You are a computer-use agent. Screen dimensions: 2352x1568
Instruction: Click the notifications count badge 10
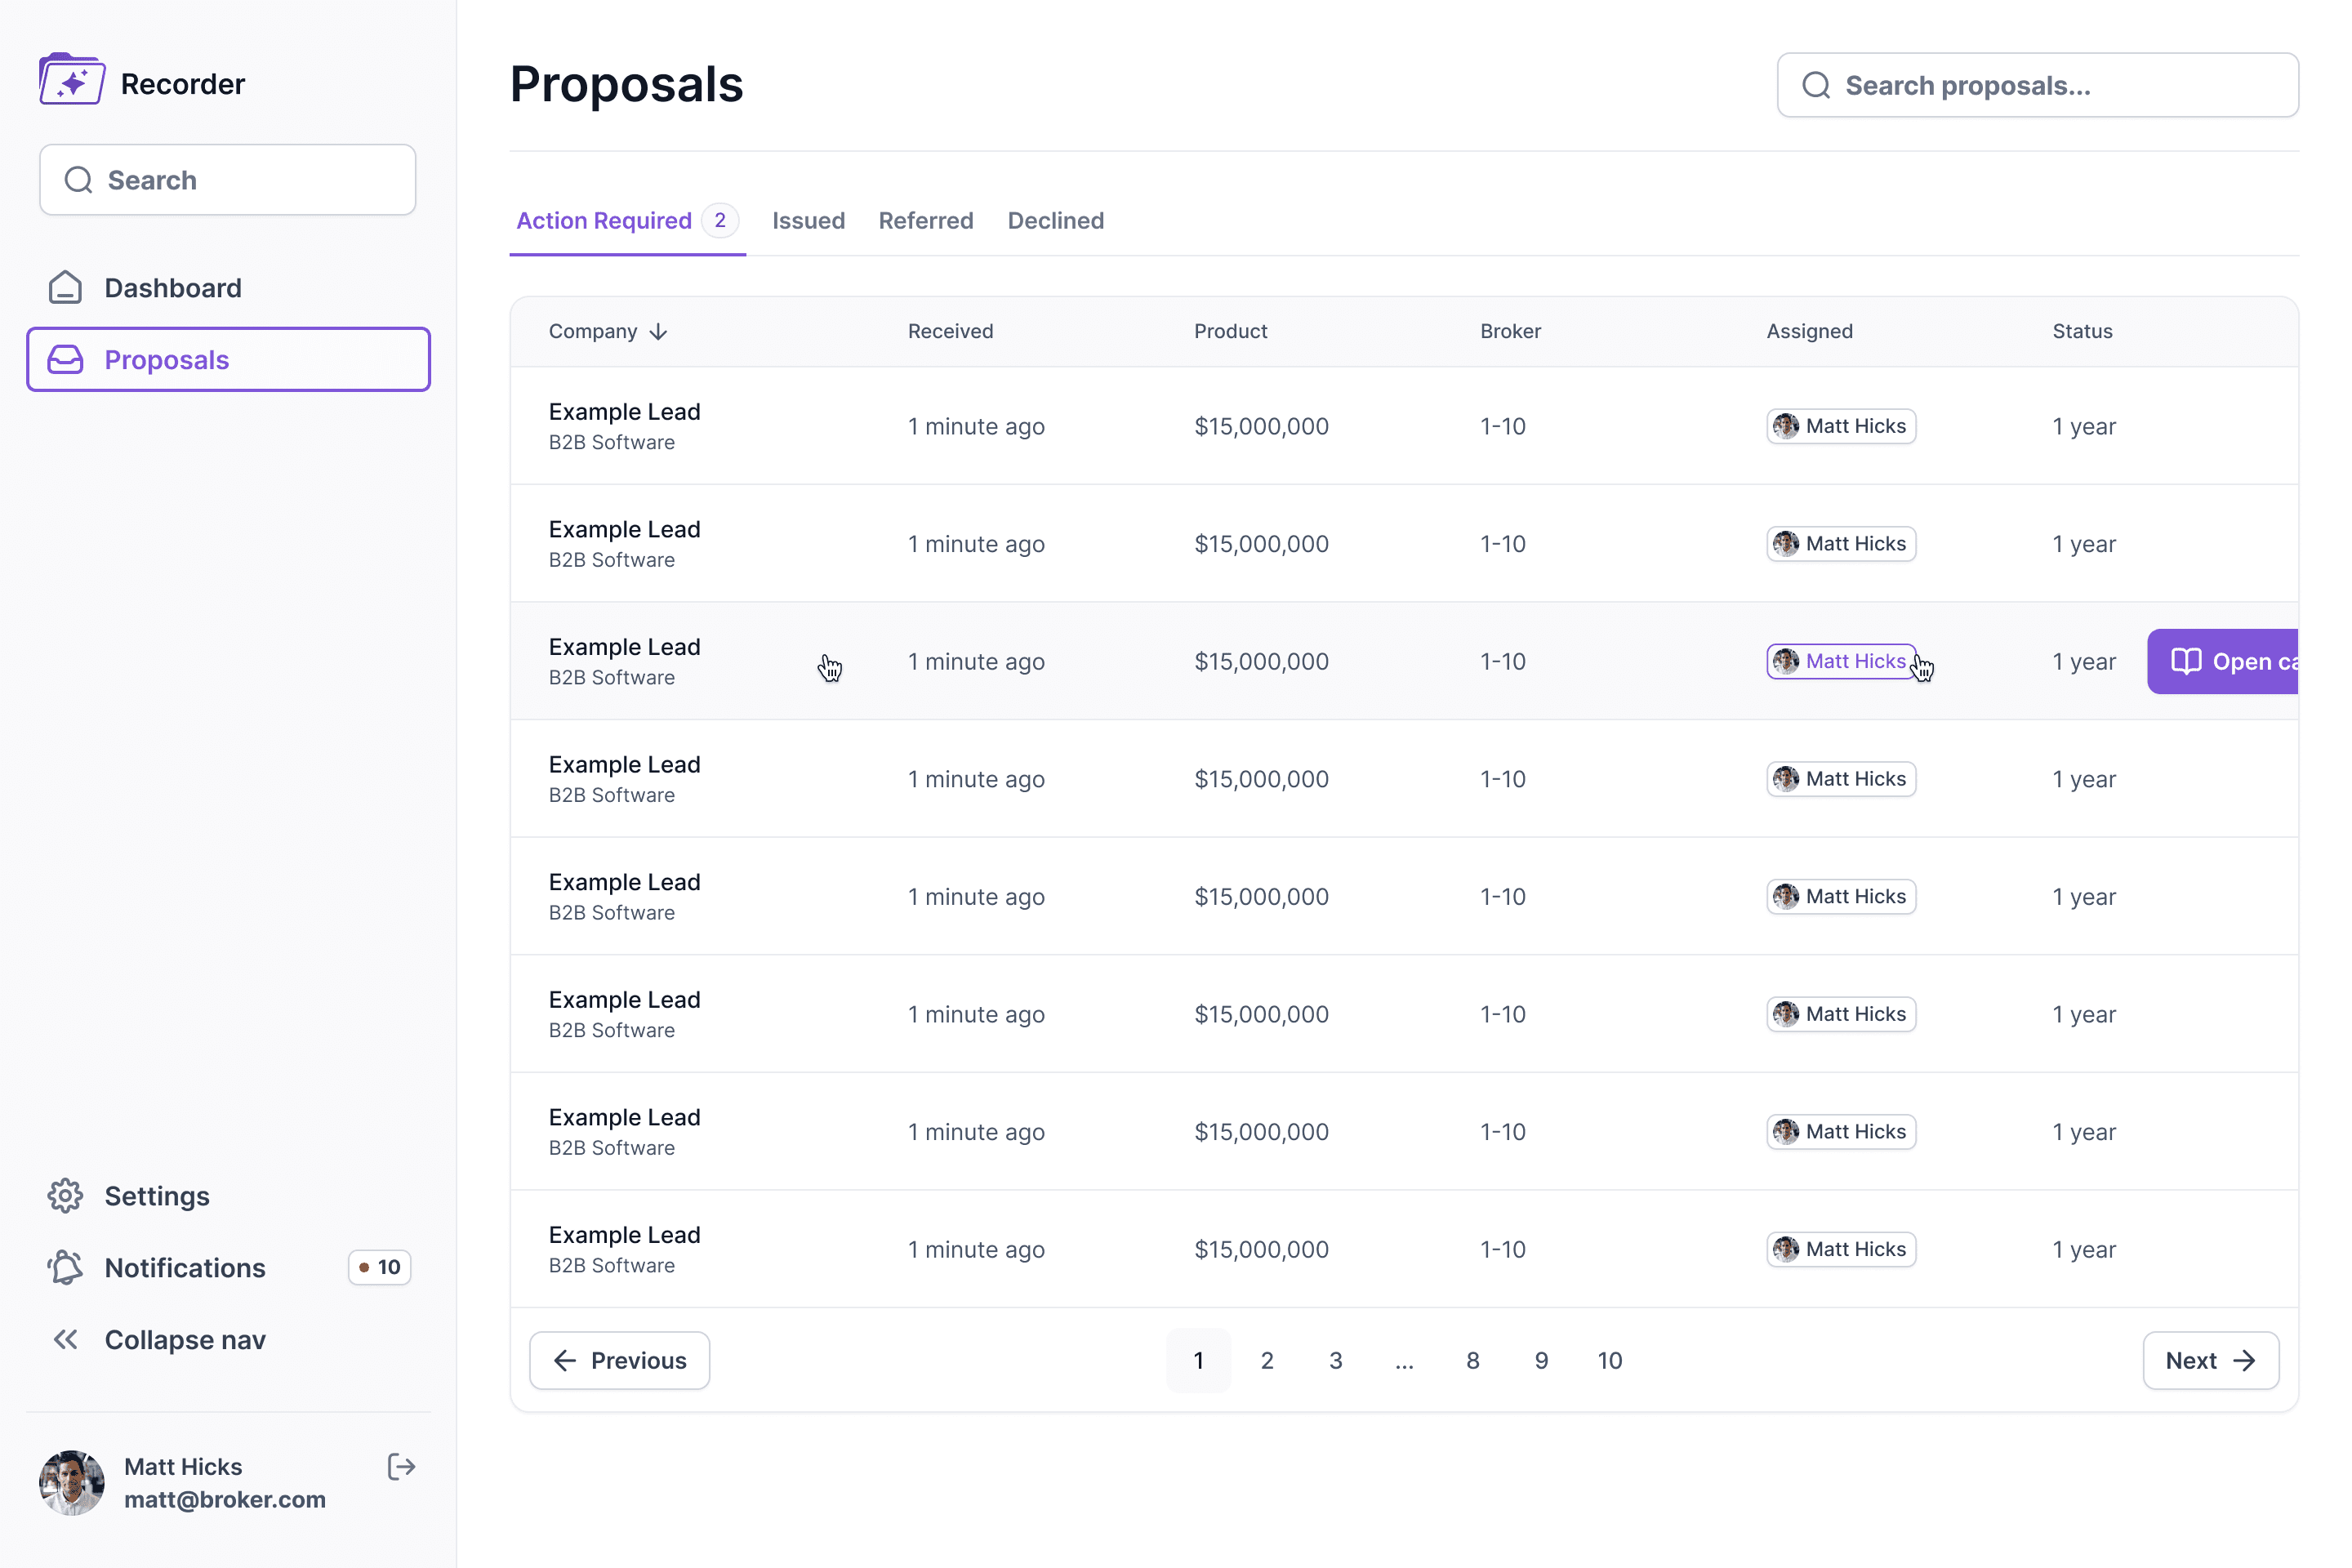click(x=380, y=1267)
